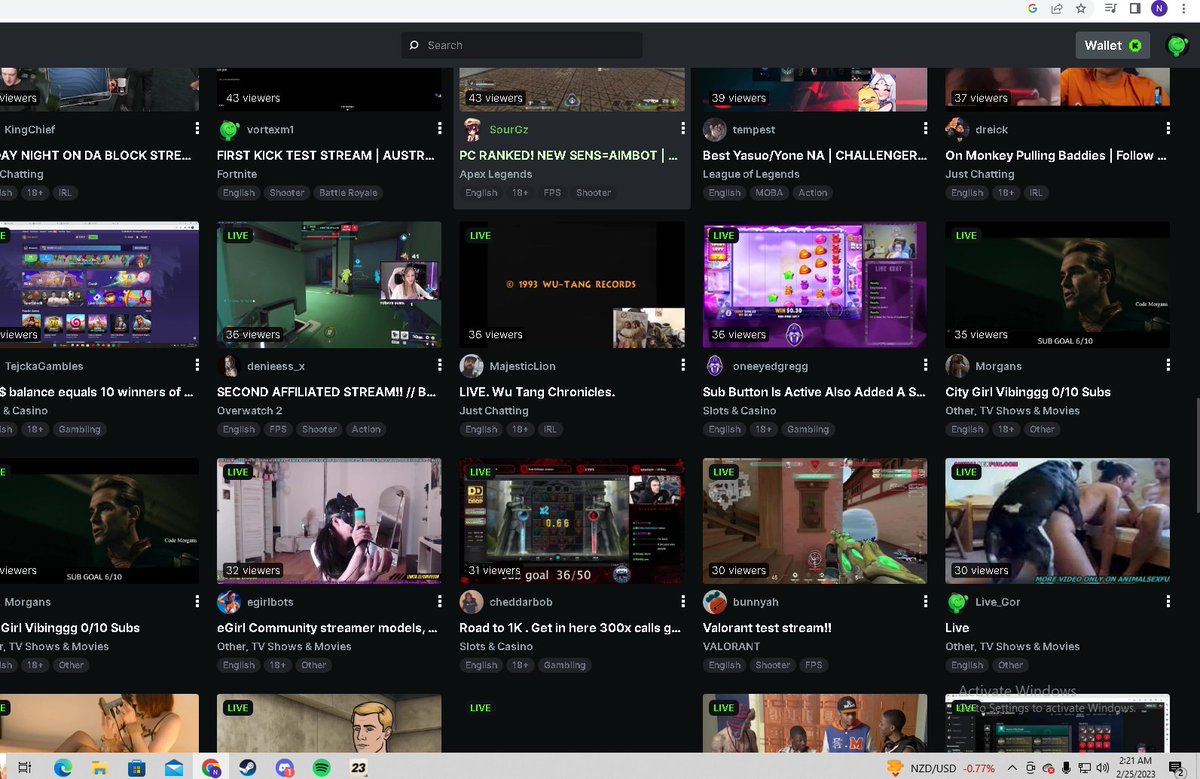Open the Chrome side panel icon
Image resolution: width=1200 pixels, height=779 pixels.
(x=1133, y=9)
